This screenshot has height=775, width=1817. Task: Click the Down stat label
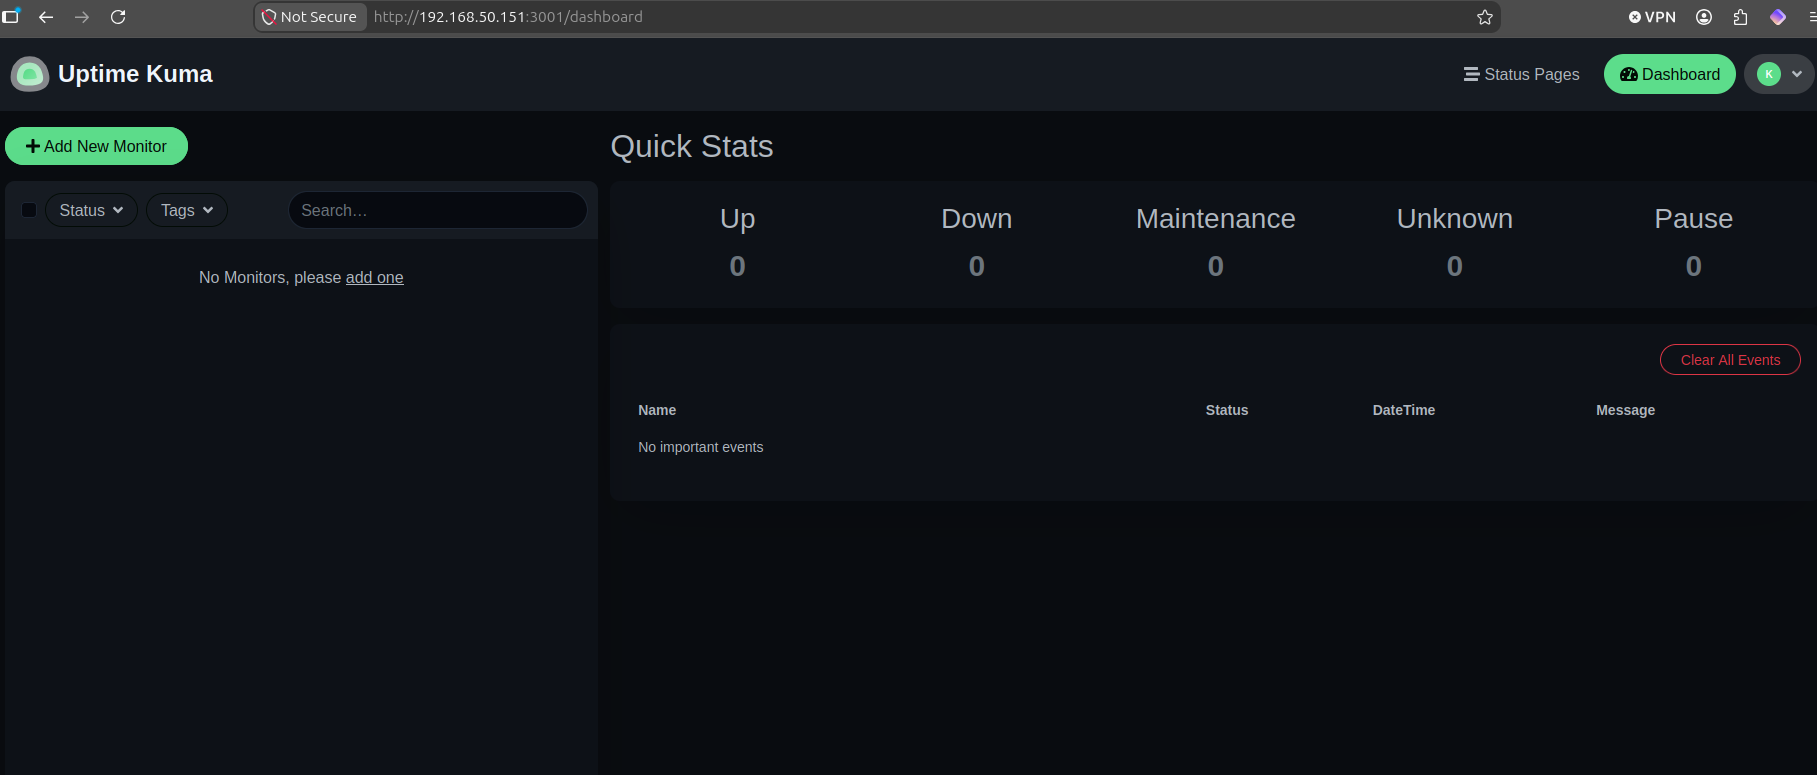tap(977, 218)
